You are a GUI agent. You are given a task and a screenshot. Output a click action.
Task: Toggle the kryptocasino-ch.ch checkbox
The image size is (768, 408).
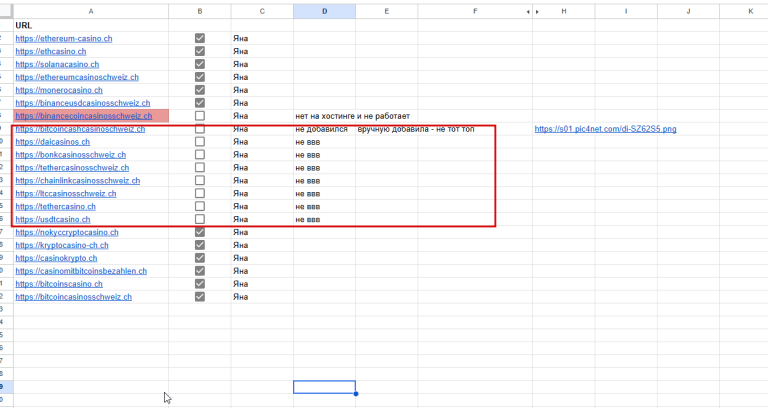[200, 245]
